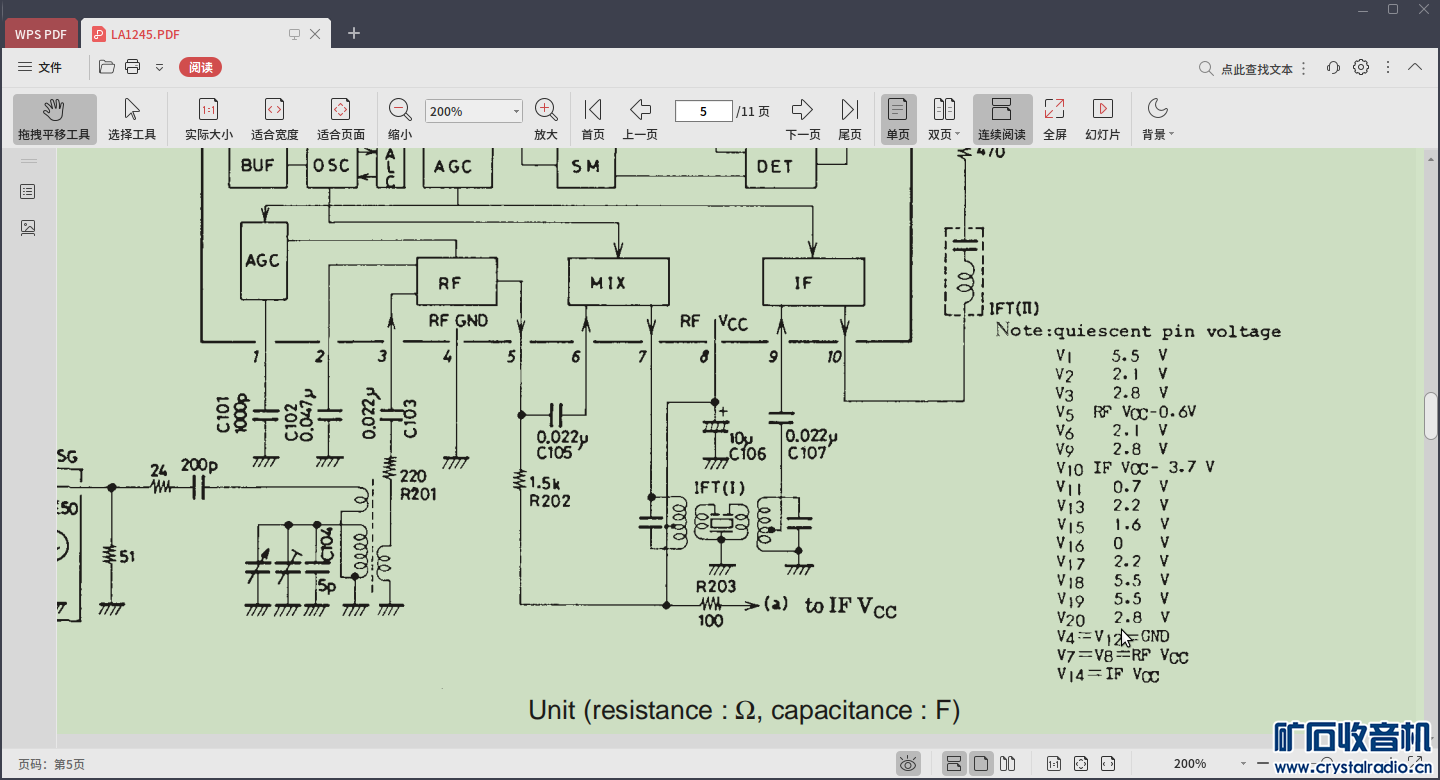Enter fullscreen mode (全屏)
Image resolution: width=1440 pixels, height=780 pixels.
coord(1054,119)
